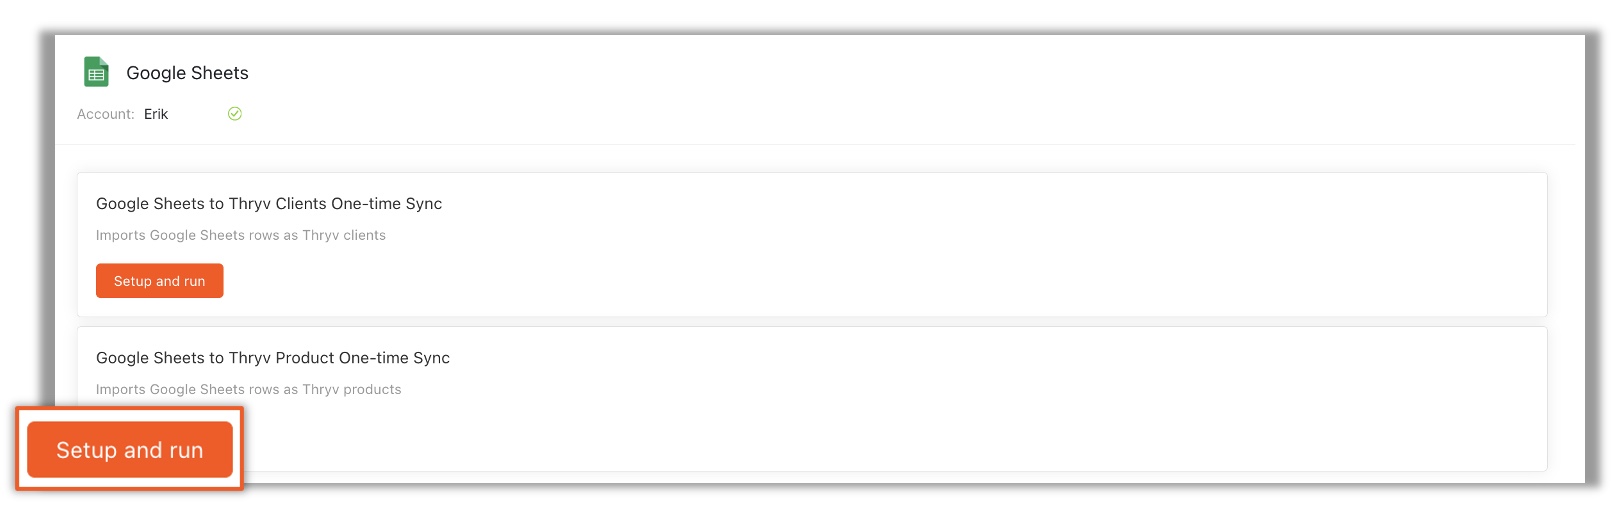
Task: Click the Setup and run button under Clients sync
Action: 159,281
